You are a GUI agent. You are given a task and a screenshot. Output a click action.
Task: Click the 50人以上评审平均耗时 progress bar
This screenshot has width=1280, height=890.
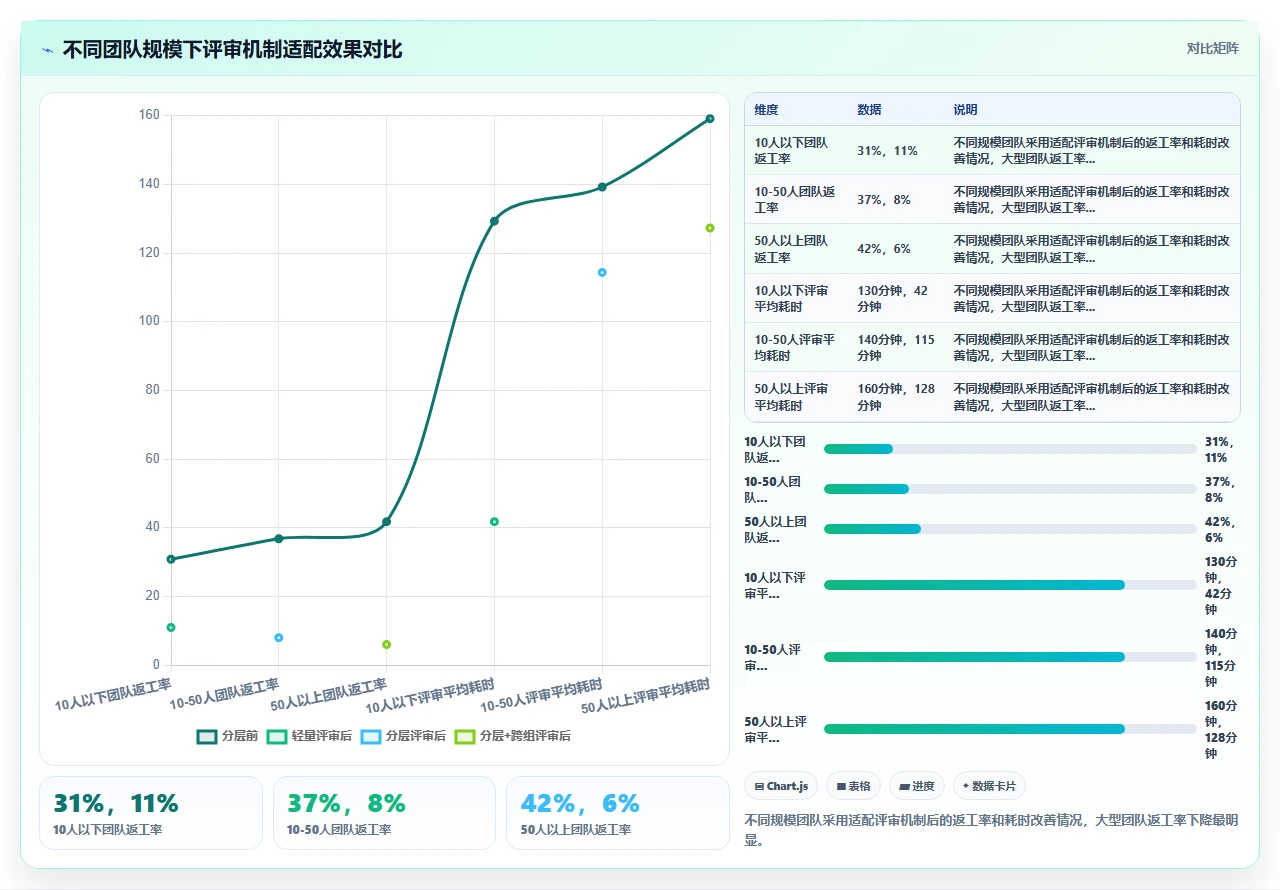[x=1010, y=729]
